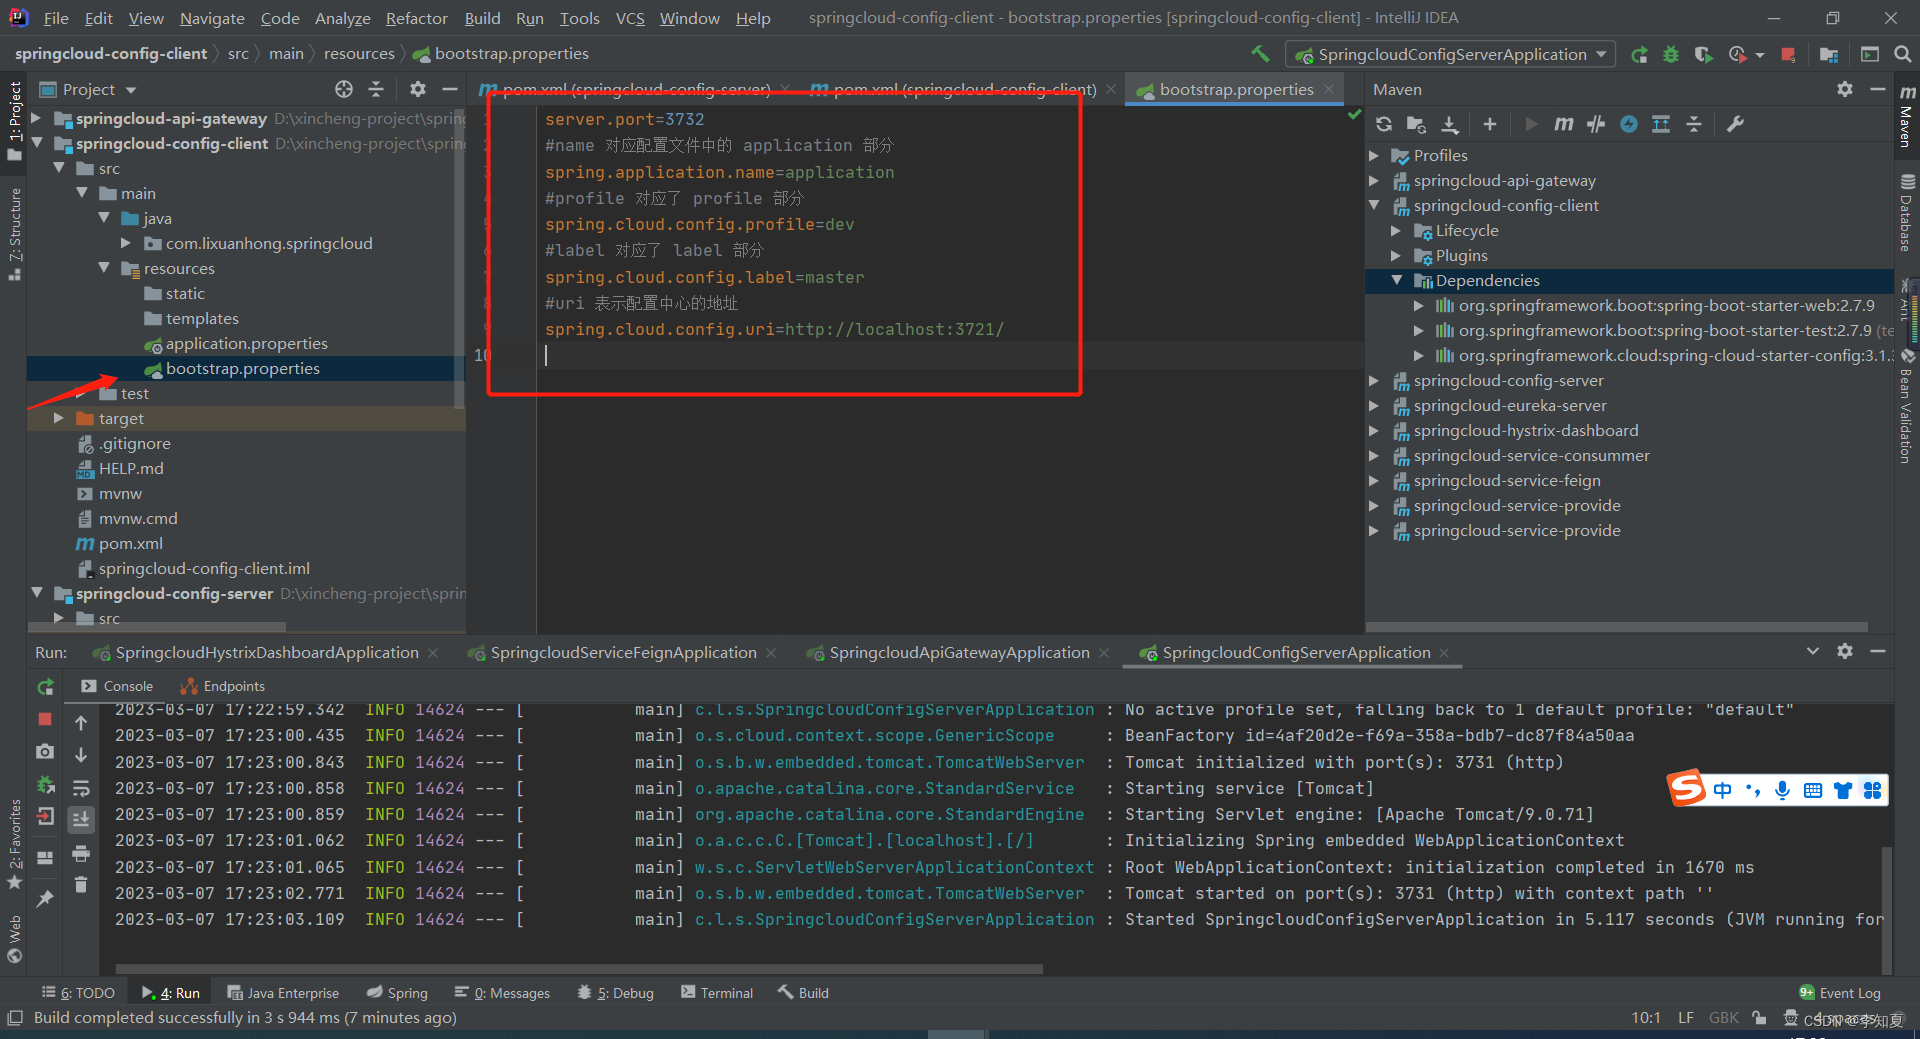Toggle Maven Offline Mode icon
Viewport: 1920px width, 1039px height.
1596,124
